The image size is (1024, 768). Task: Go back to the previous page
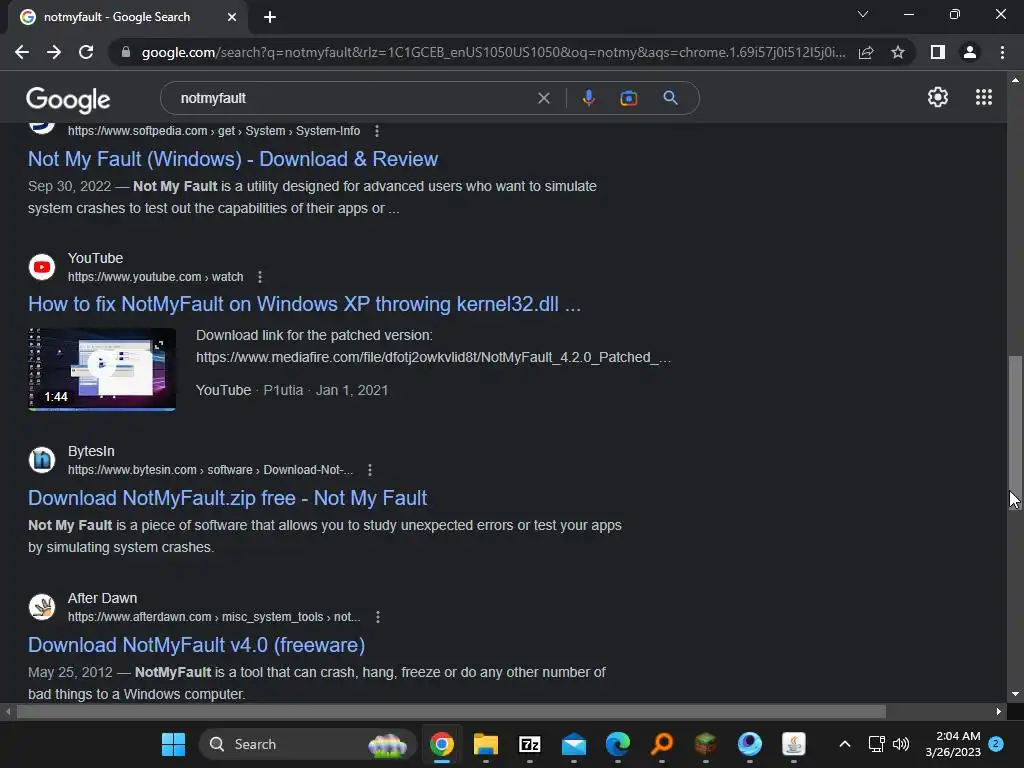[x=22, y=52]
